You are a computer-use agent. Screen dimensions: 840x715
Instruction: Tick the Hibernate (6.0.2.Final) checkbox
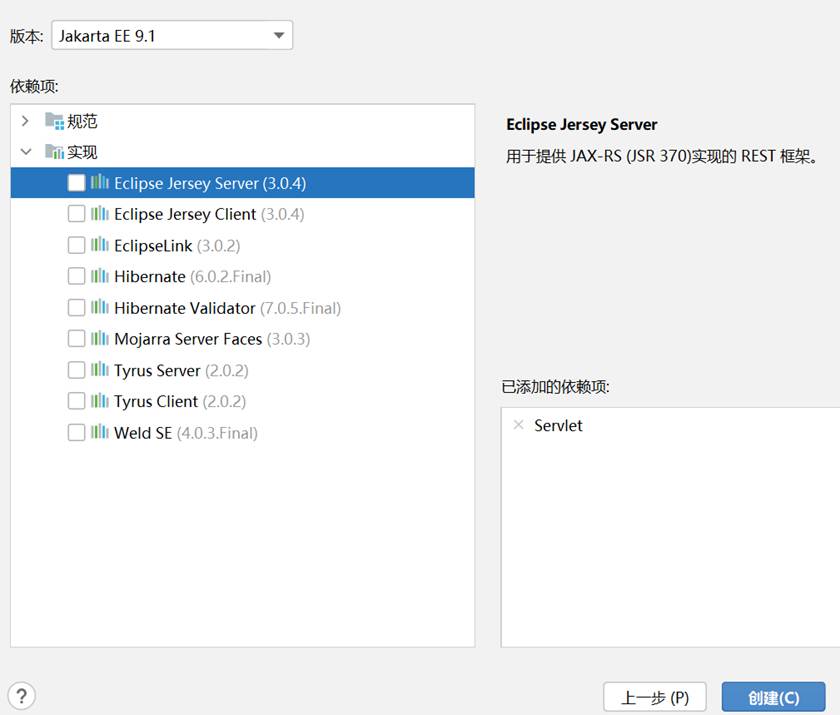pos(76,276)
